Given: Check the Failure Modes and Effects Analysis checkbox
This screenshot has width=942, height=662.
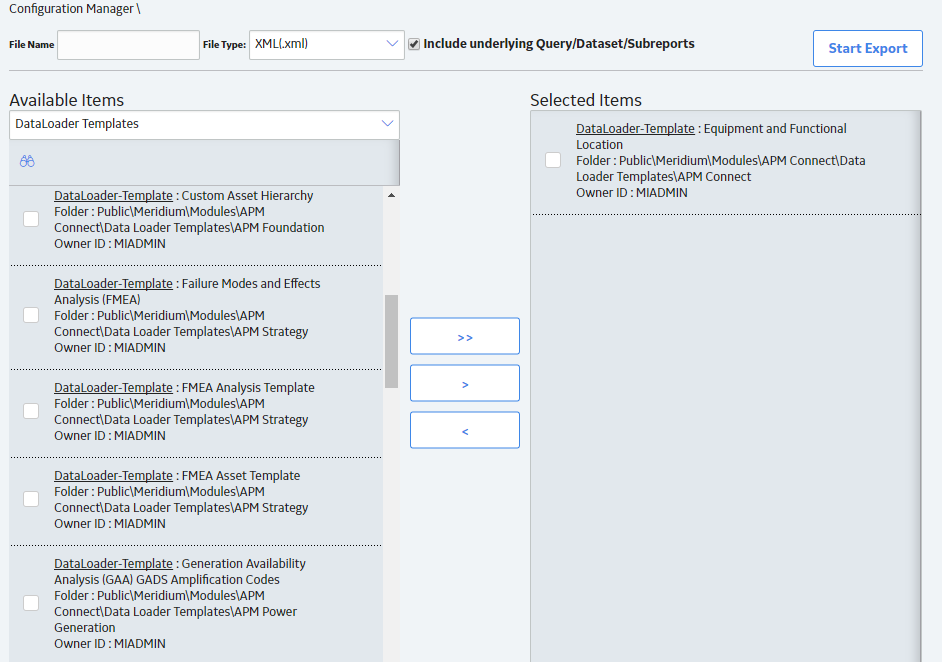Looking at the screenshot, I should [x=31, y=315].
